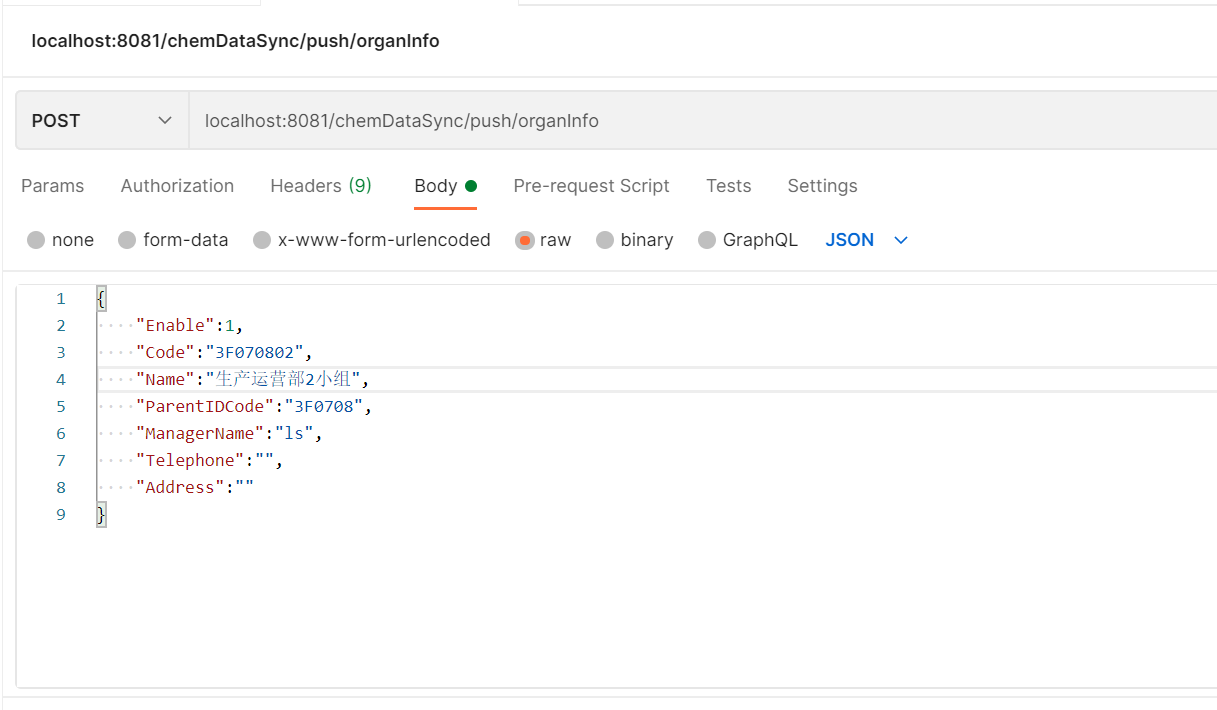Switch to the Tests tab
The height and width of the screenshot is (710, 1217).
click(728, 185)
